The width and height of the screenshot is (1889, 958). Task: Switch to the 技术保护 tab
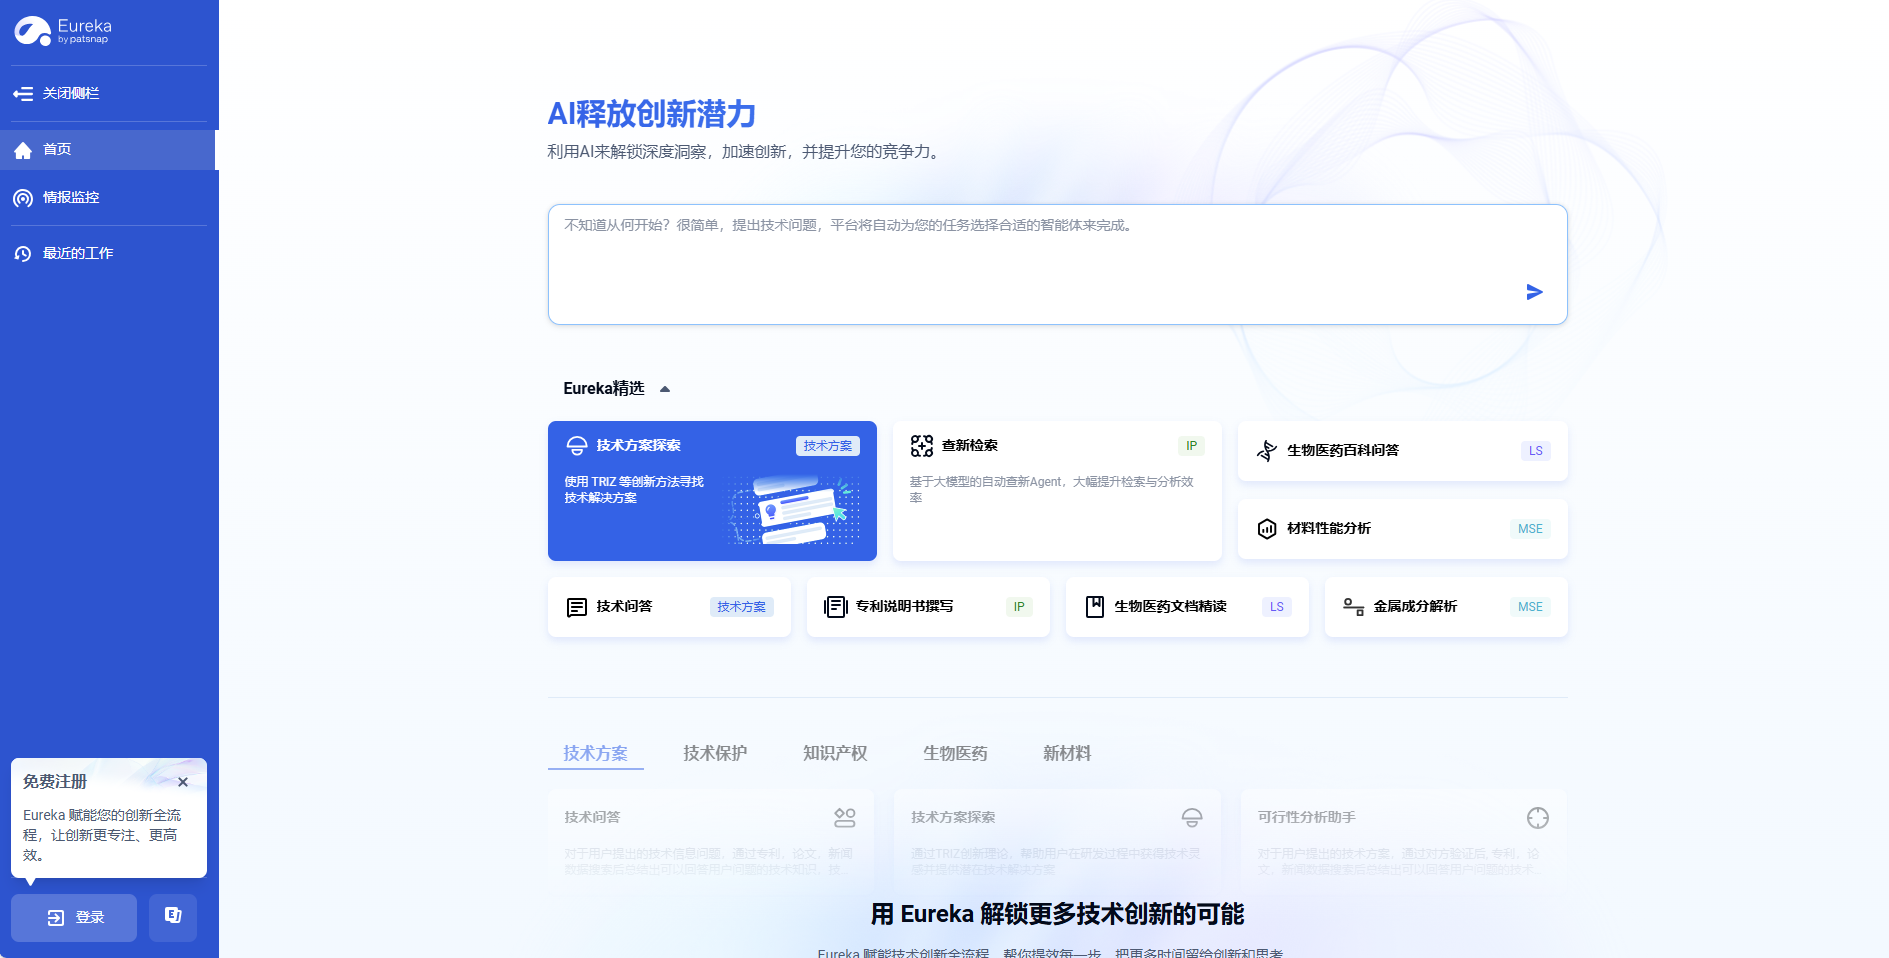[x=715, y=753]
